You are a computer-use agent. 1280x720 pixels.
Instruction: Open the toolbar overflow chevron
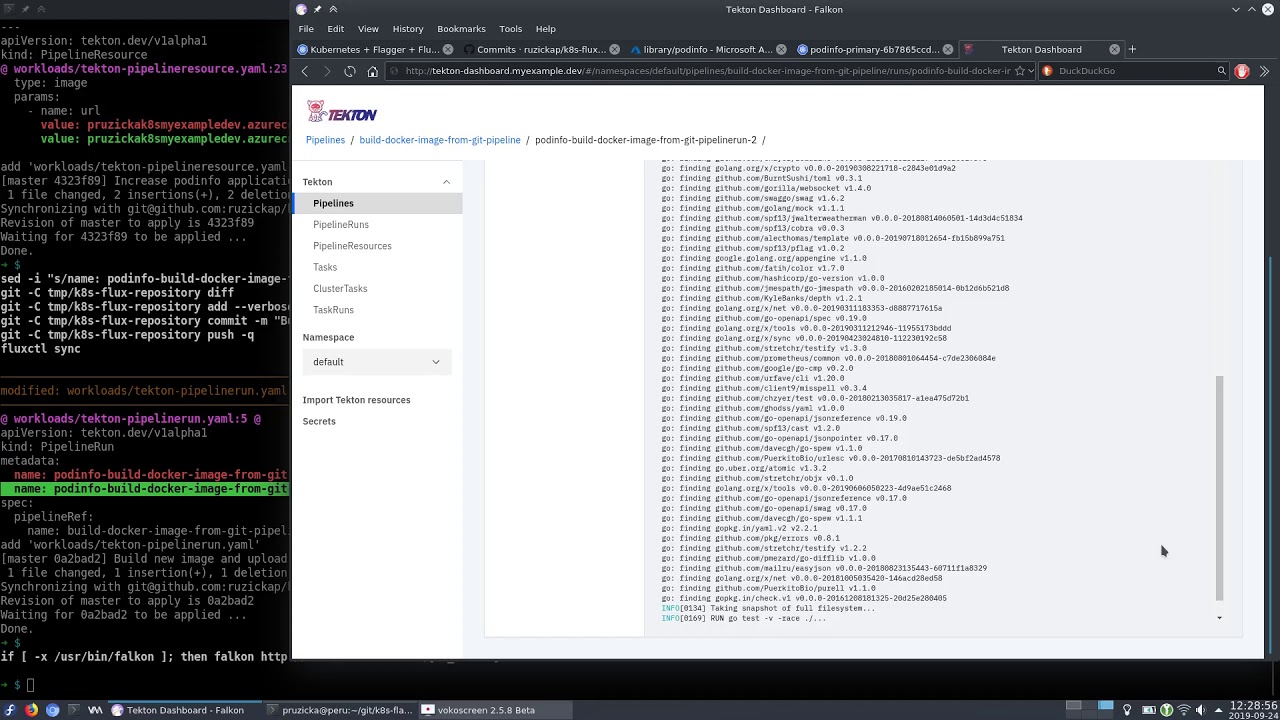[1264, 71]
